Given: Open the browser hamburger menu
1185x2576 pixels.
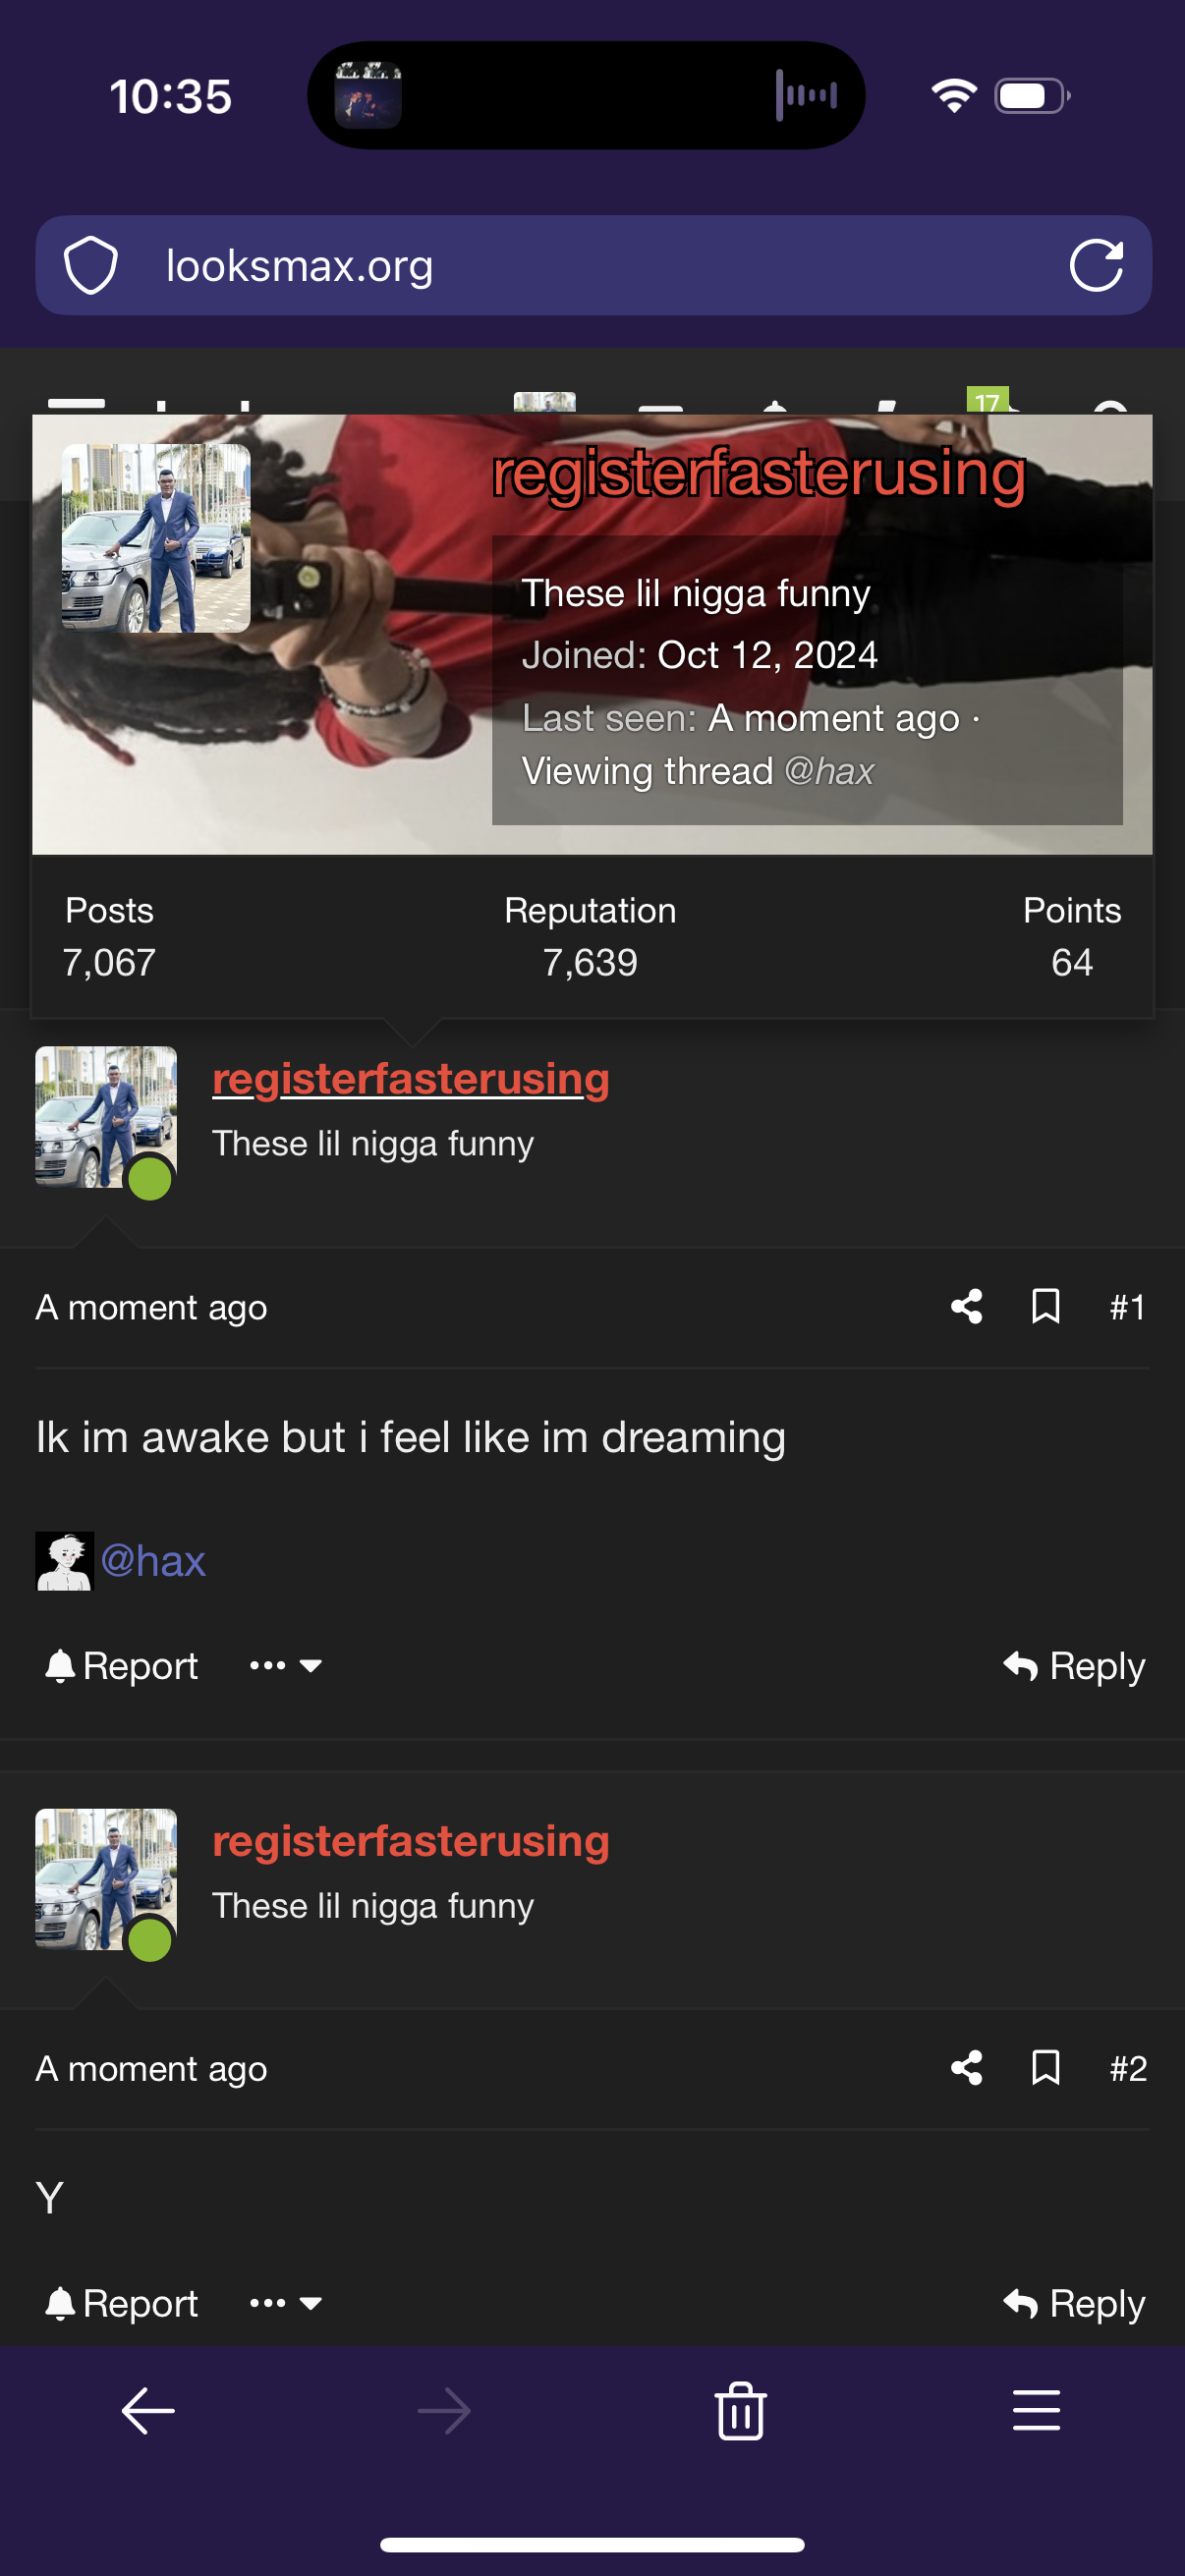Looking at the screenshot, I should coord(1036,2411).
